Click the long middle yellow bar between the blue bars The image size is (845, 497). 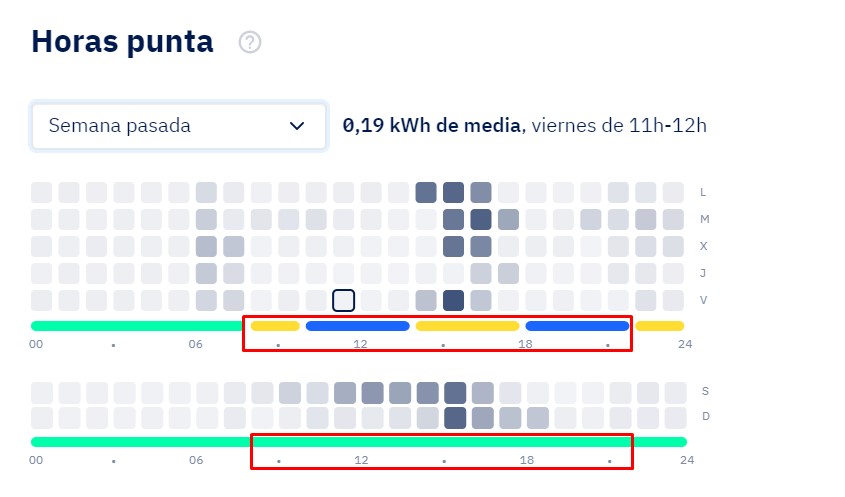click(467, 326)
